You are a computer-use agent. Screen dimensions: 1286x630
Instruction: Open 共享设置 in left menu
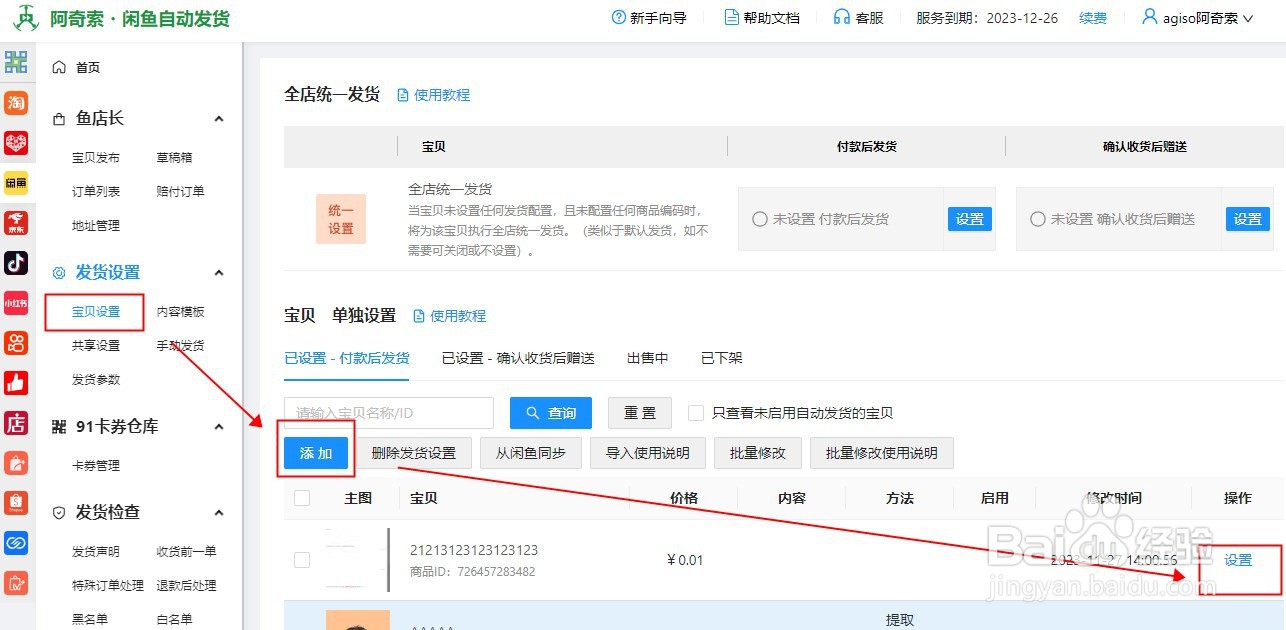pyautogui.click(x=96, y=346)
